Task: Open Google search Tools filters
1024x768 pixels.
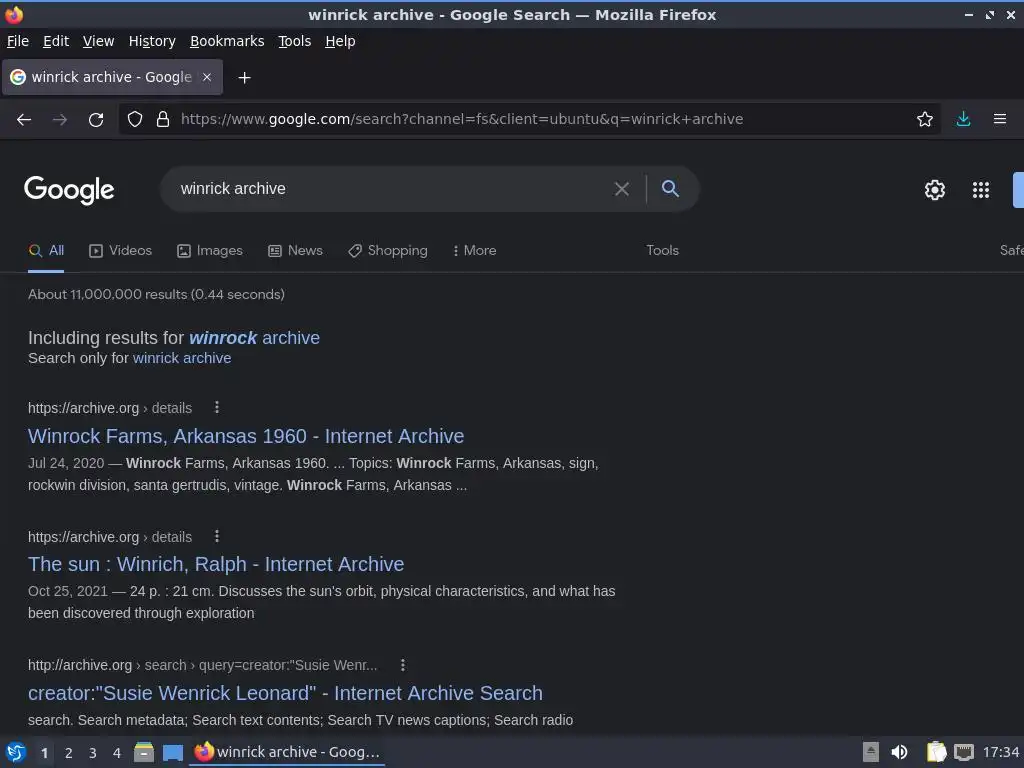Action: pyautogui.click(x=662, y=251)
